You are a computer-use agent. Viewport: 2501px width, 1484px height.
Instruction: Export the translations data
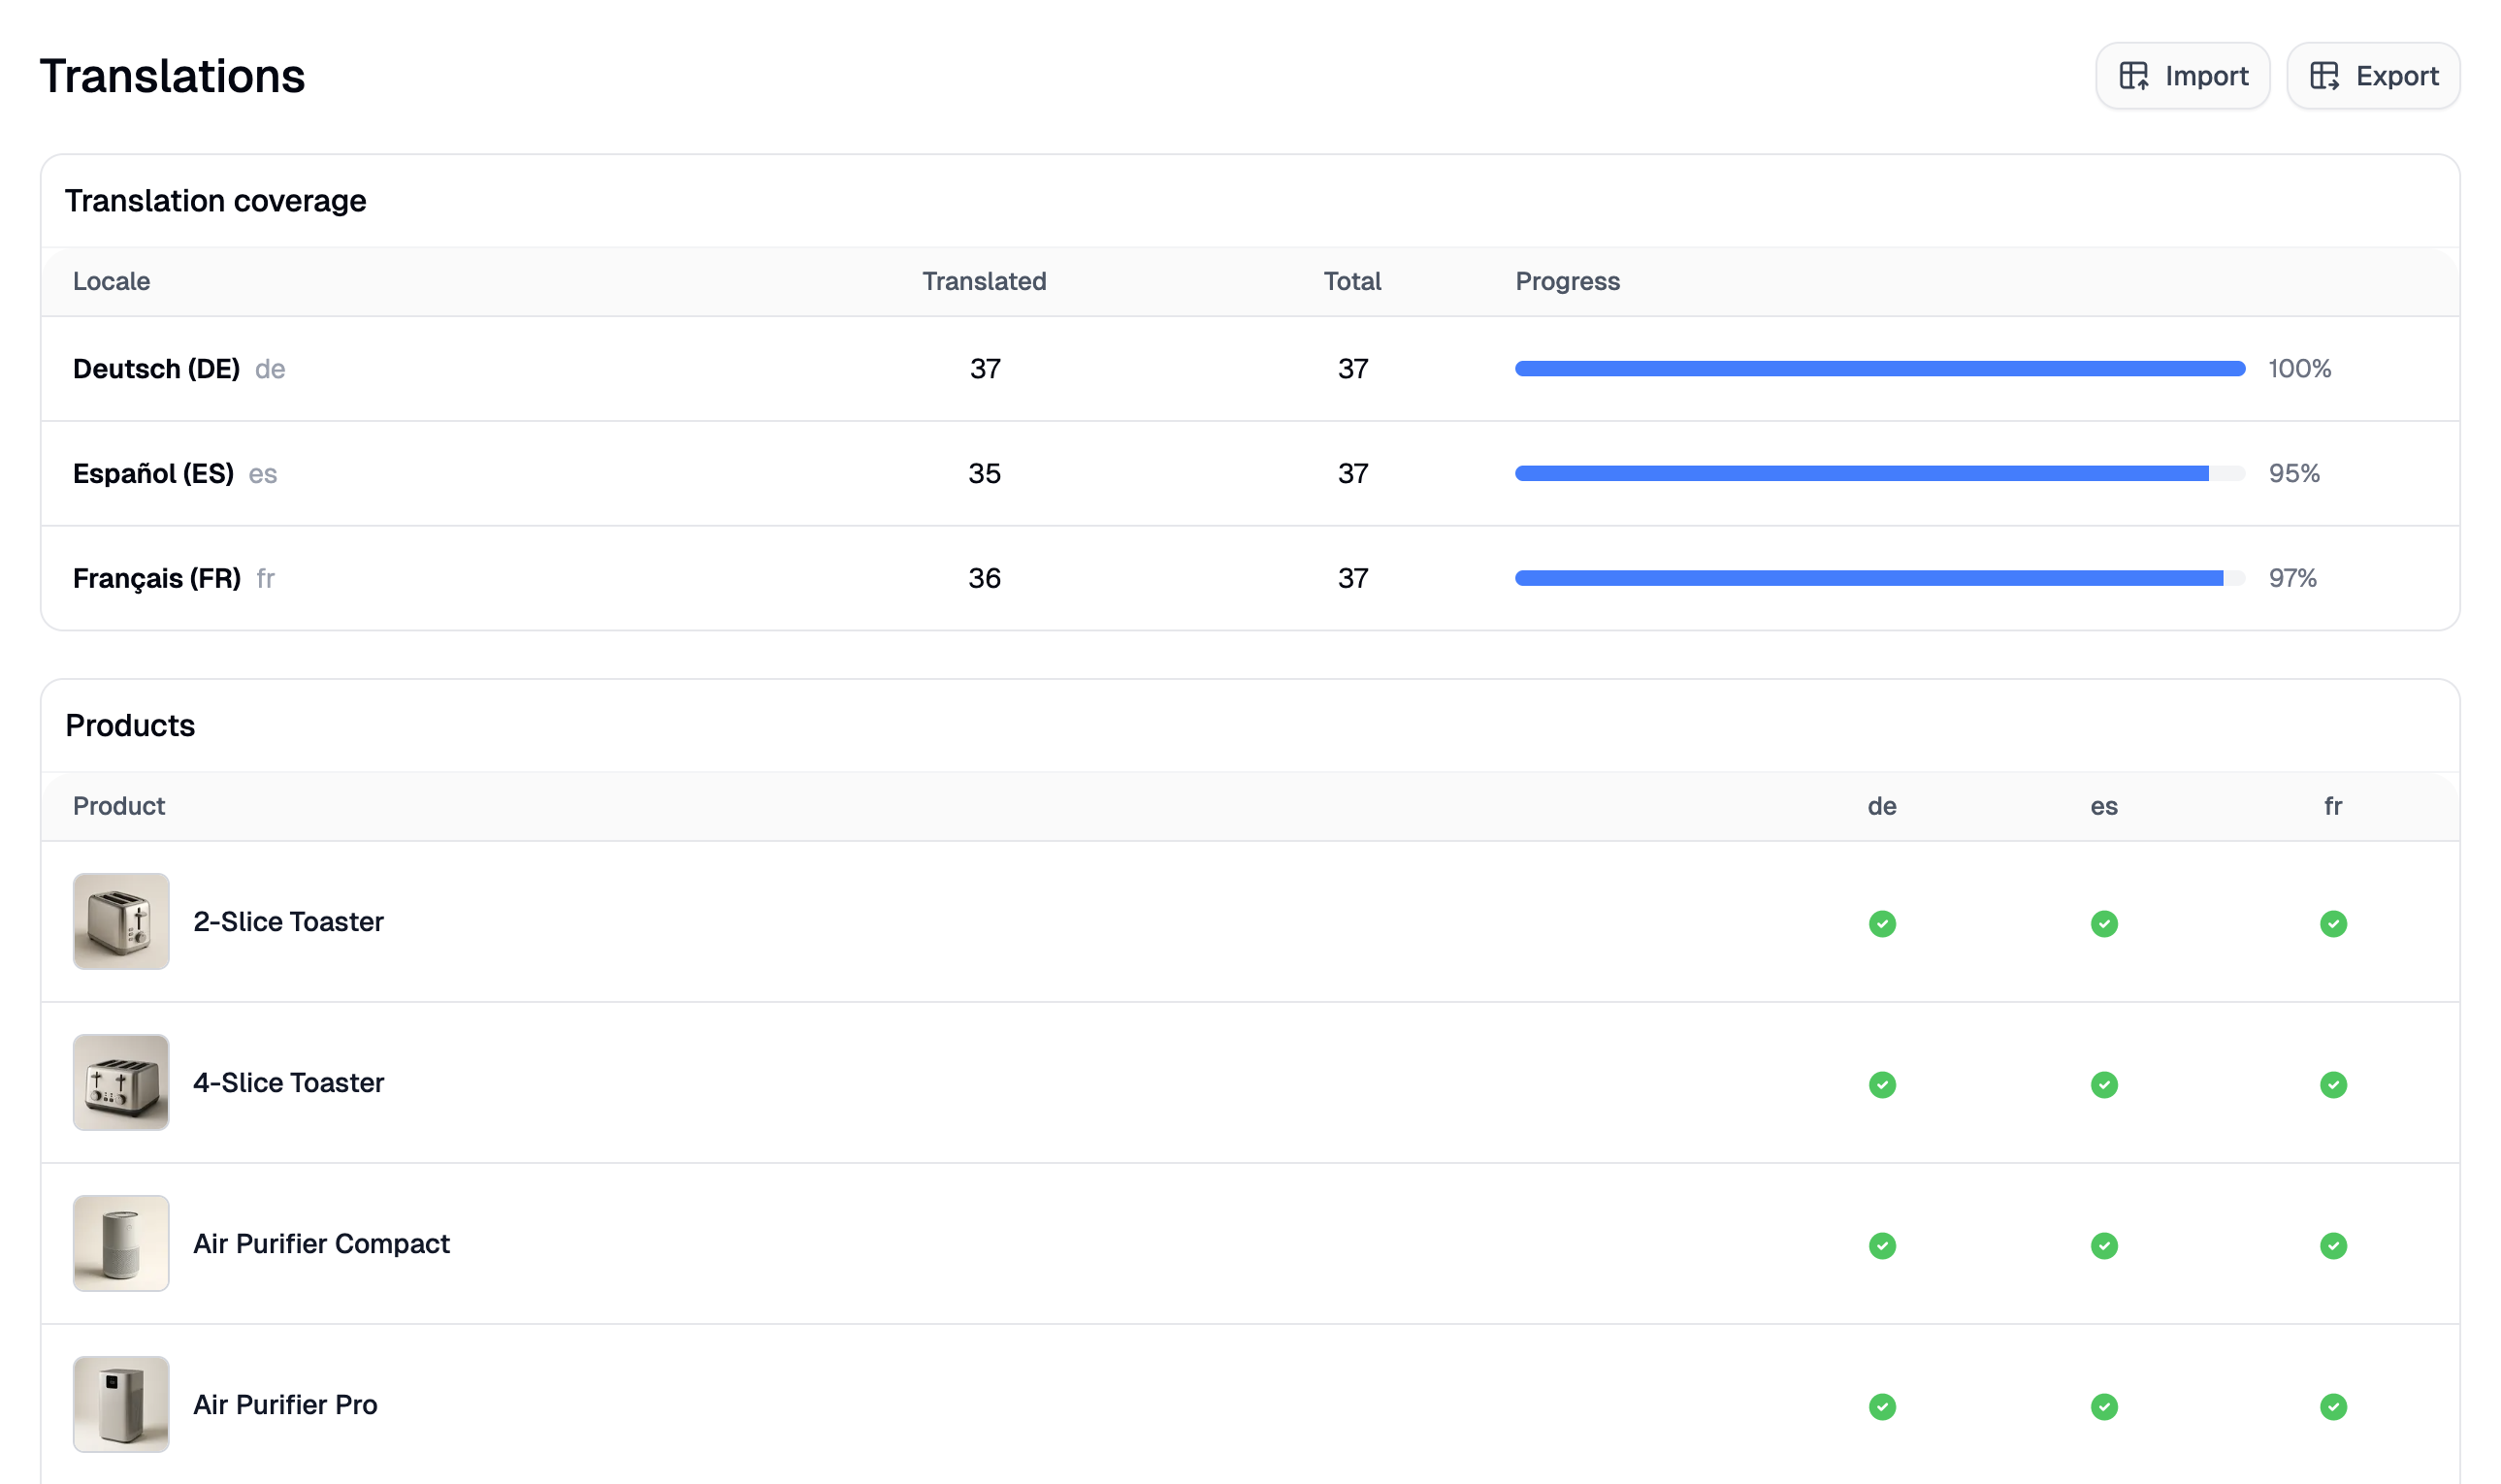pyautogui.click(x=2372, y=75)
